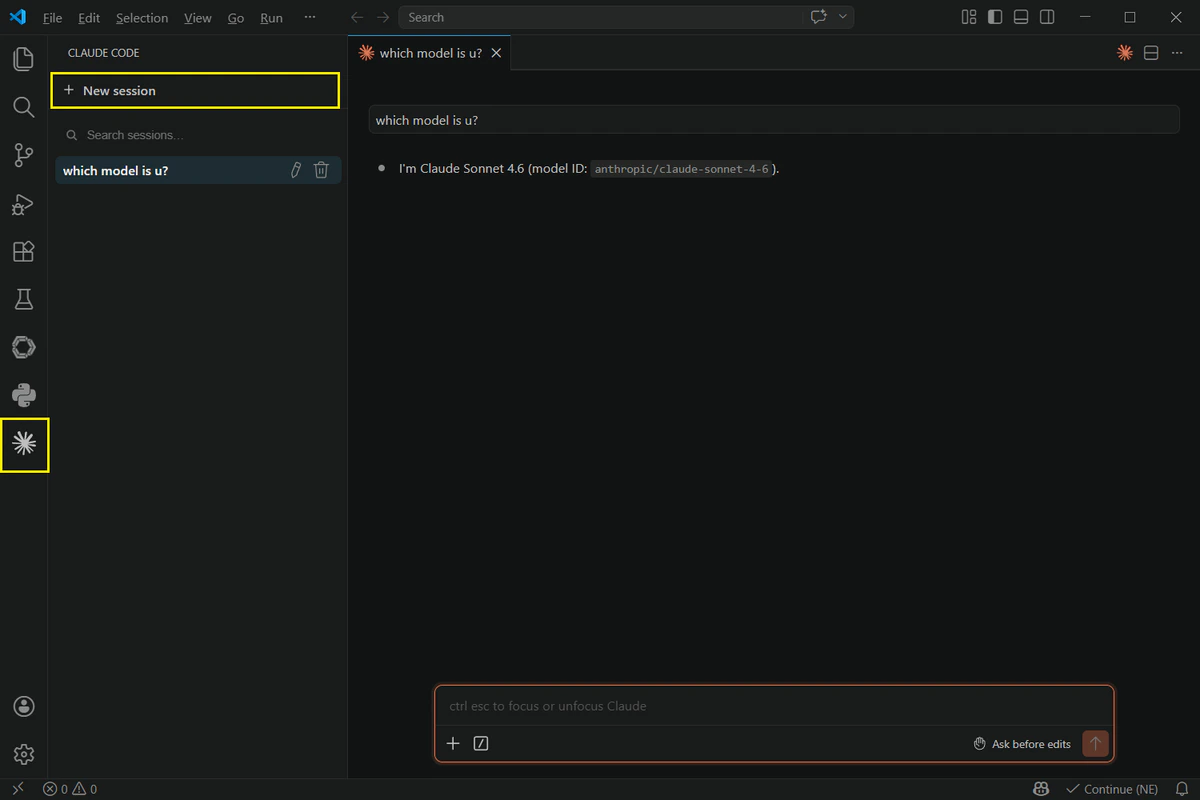Click the plus attach icon in prompt box

coord(453,743)
